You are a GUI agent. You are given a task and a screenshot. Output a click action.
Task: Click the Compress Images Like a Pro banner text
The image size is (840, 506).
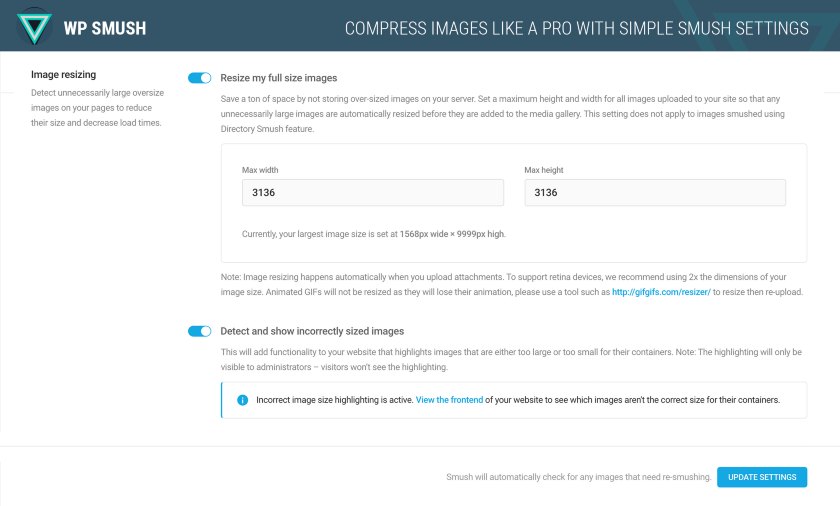click(576, 28)
